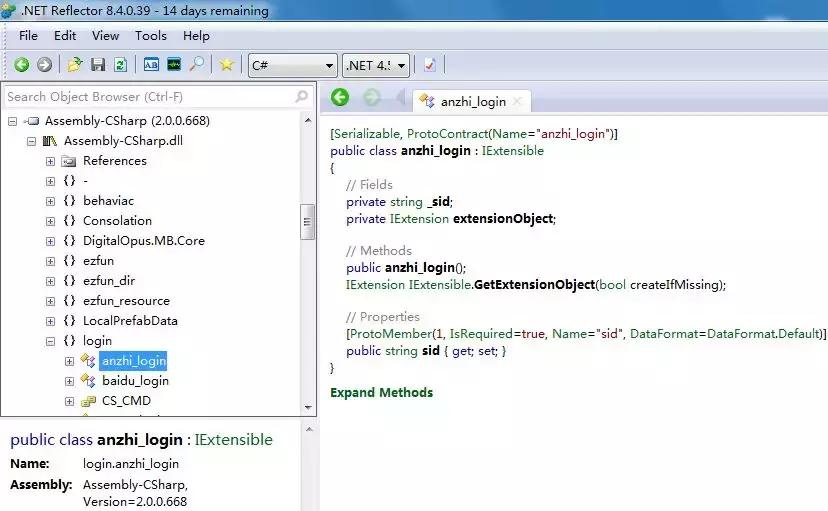Click the IExtensible link in class declaration
Screen dimensions: 828x511
[510, 151]
